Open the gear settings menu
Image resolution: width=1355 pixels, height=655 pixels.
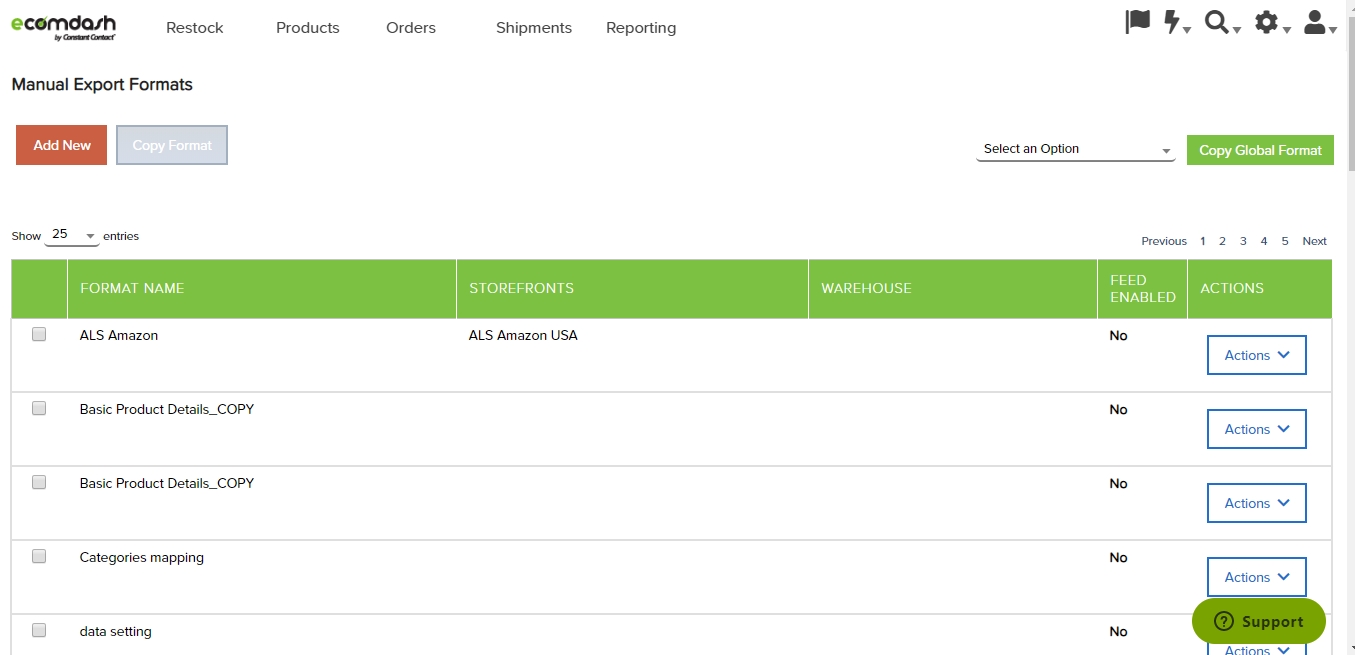1271,23
